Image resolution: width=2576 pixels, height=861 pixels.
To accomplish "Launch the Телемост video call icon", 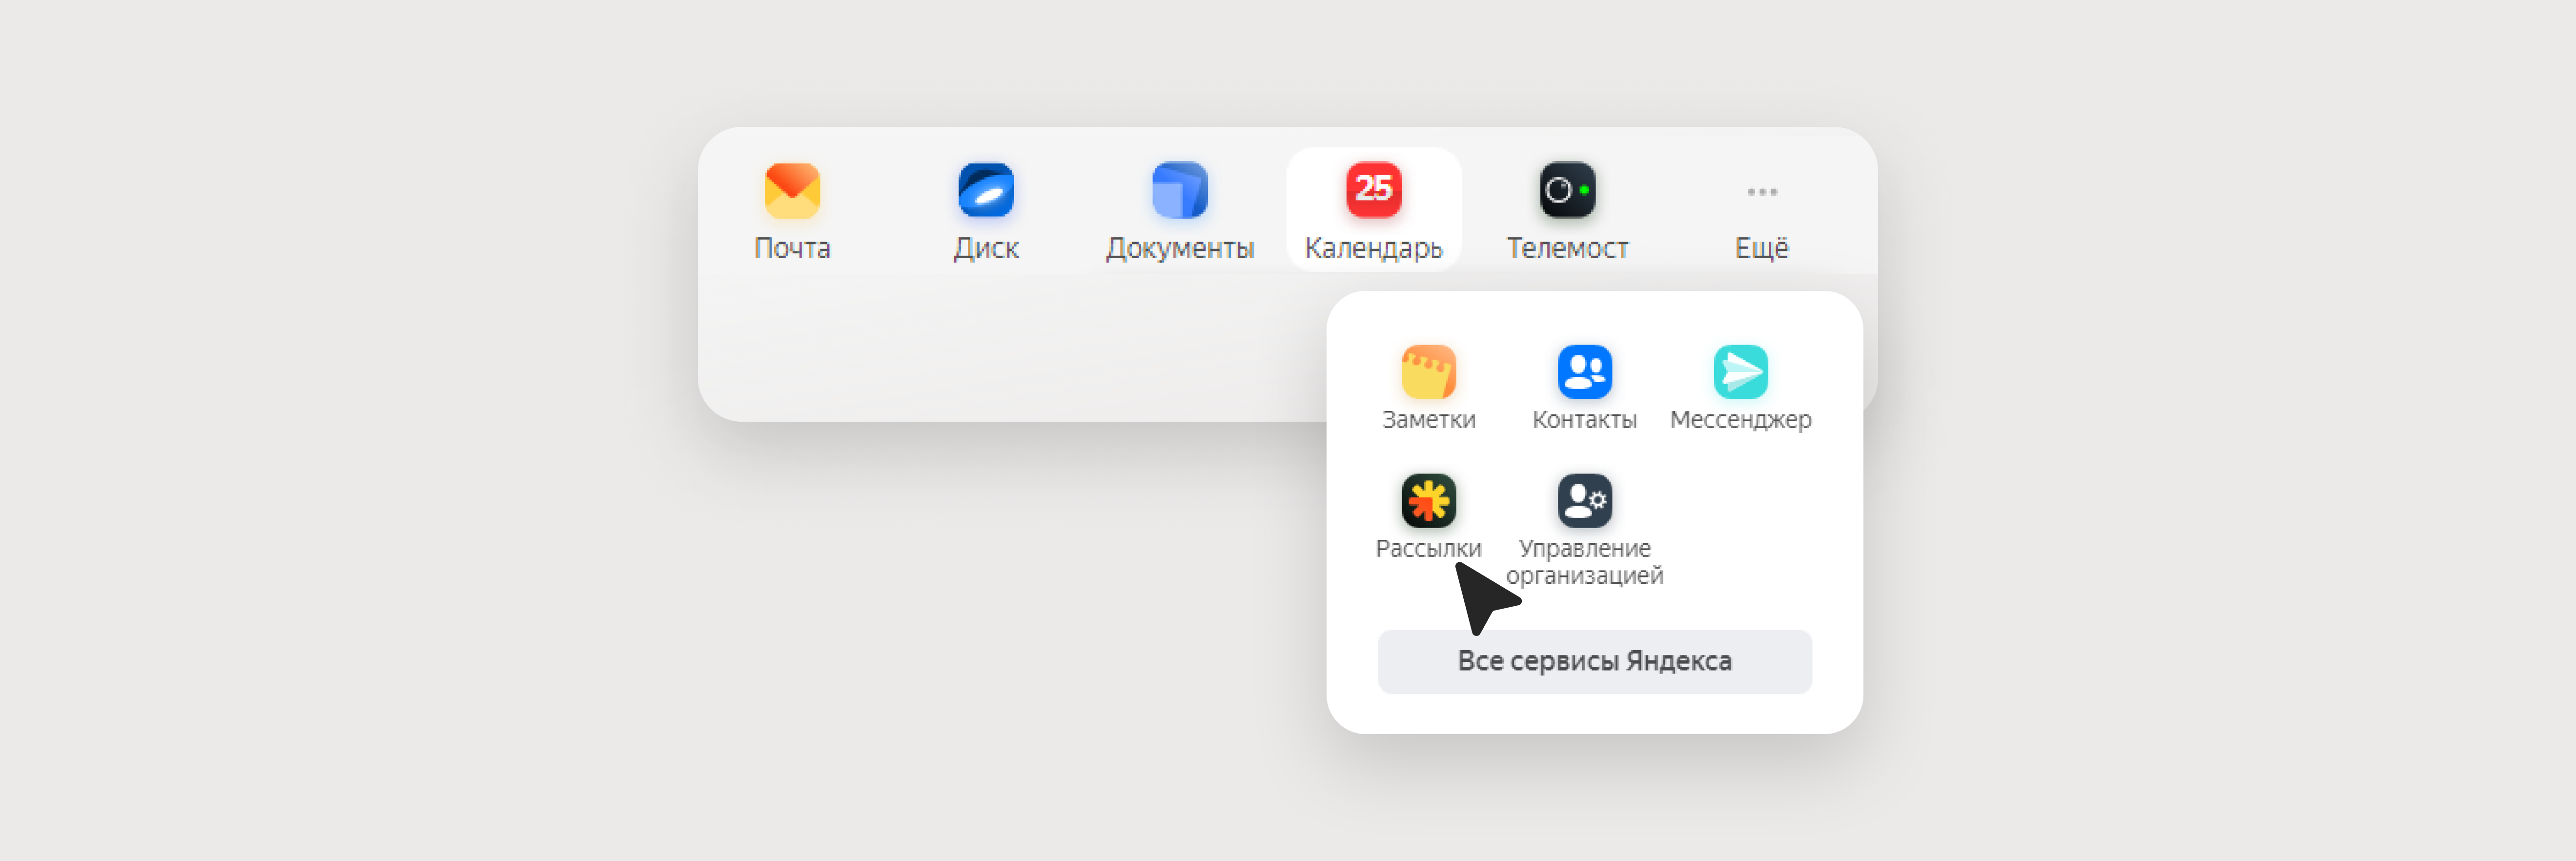I will pos(1567,190).
